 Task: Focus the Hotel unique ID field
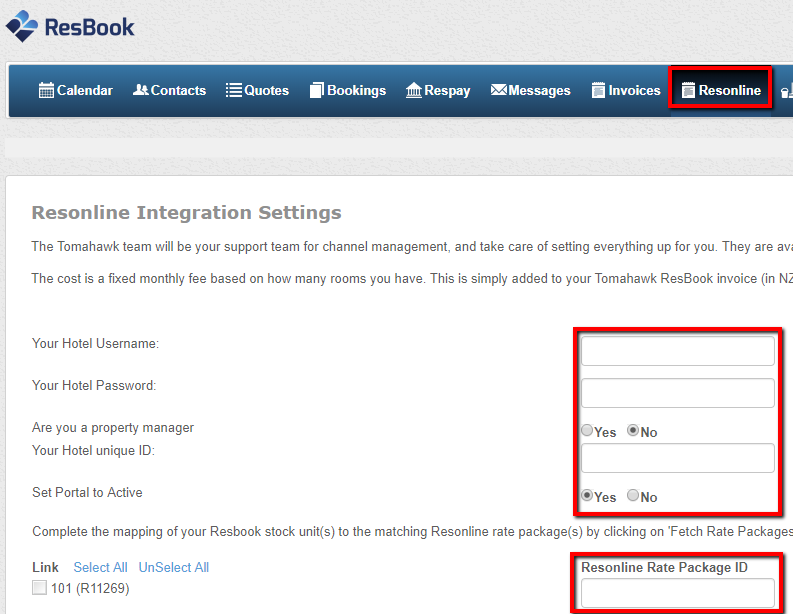pyautogui.click(x=678, y=458)
